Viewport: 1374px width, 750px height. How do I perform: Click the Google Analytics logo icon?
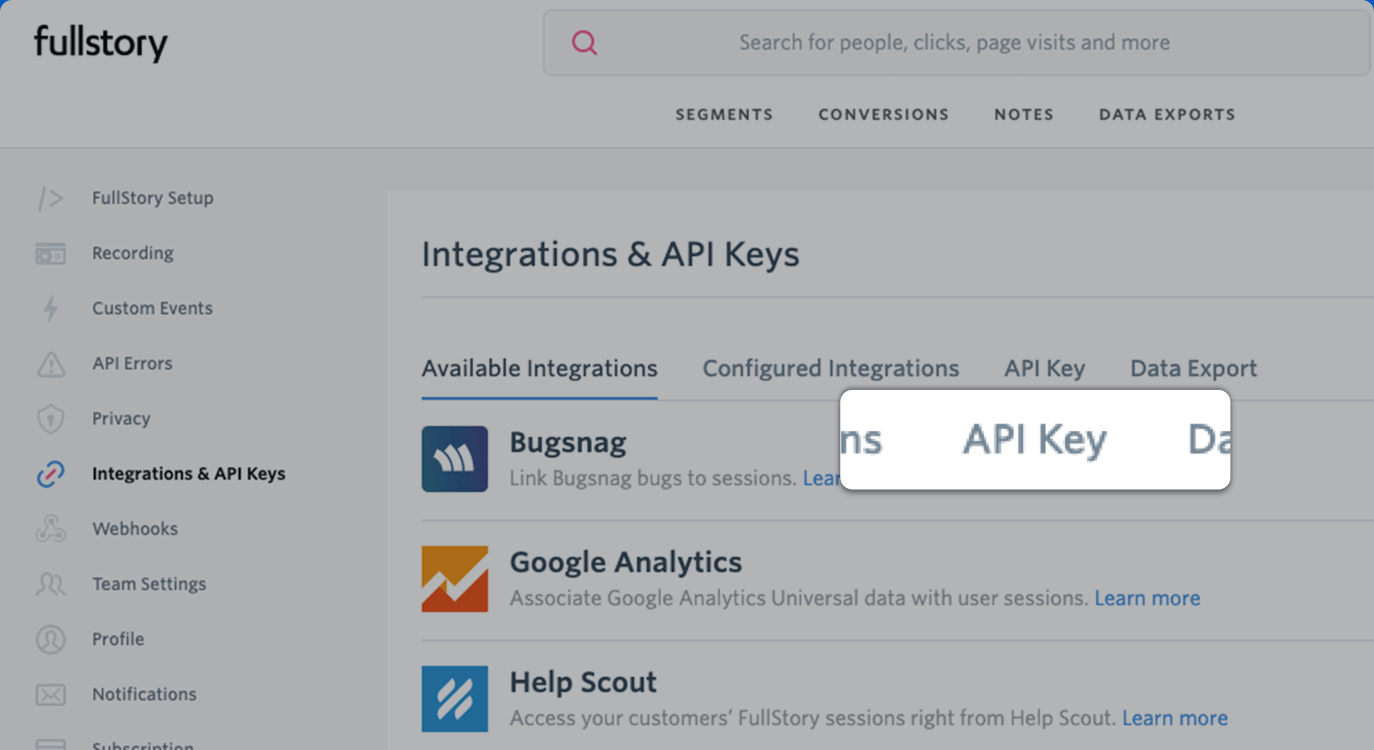[x=455, y=579]
